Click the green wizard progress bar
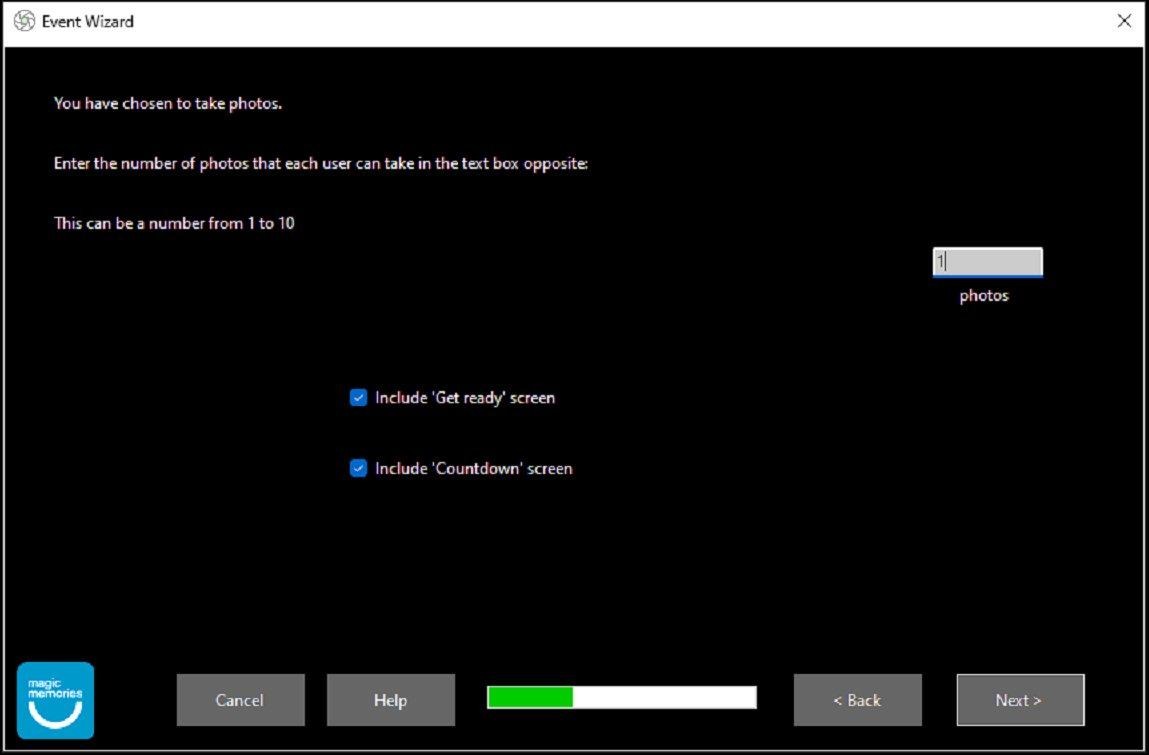The width and height of the screenshot is (1149, 755). pos(621,697)
